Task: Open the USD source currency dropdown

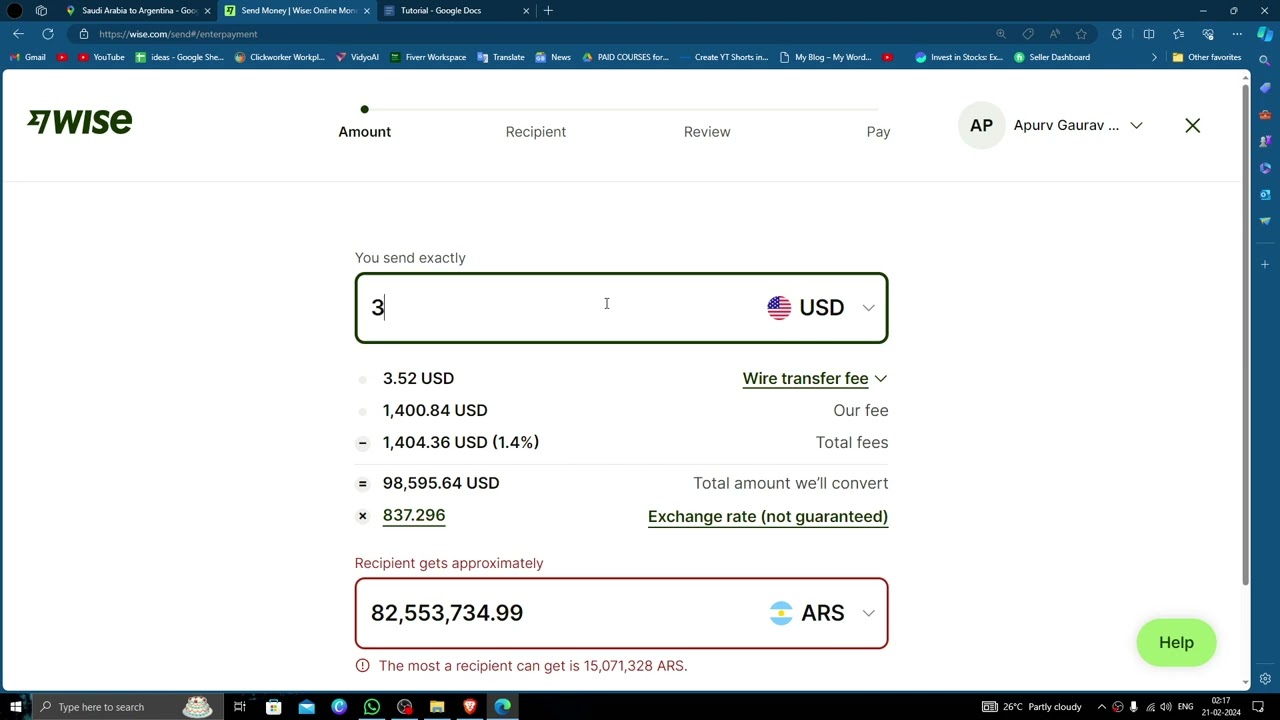Action: point(821,308)
